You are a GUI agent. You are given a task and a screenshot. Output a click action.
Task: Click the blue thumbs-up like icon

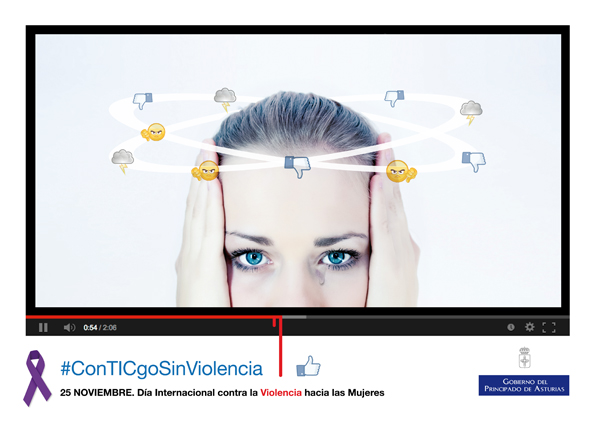point(308,366)
